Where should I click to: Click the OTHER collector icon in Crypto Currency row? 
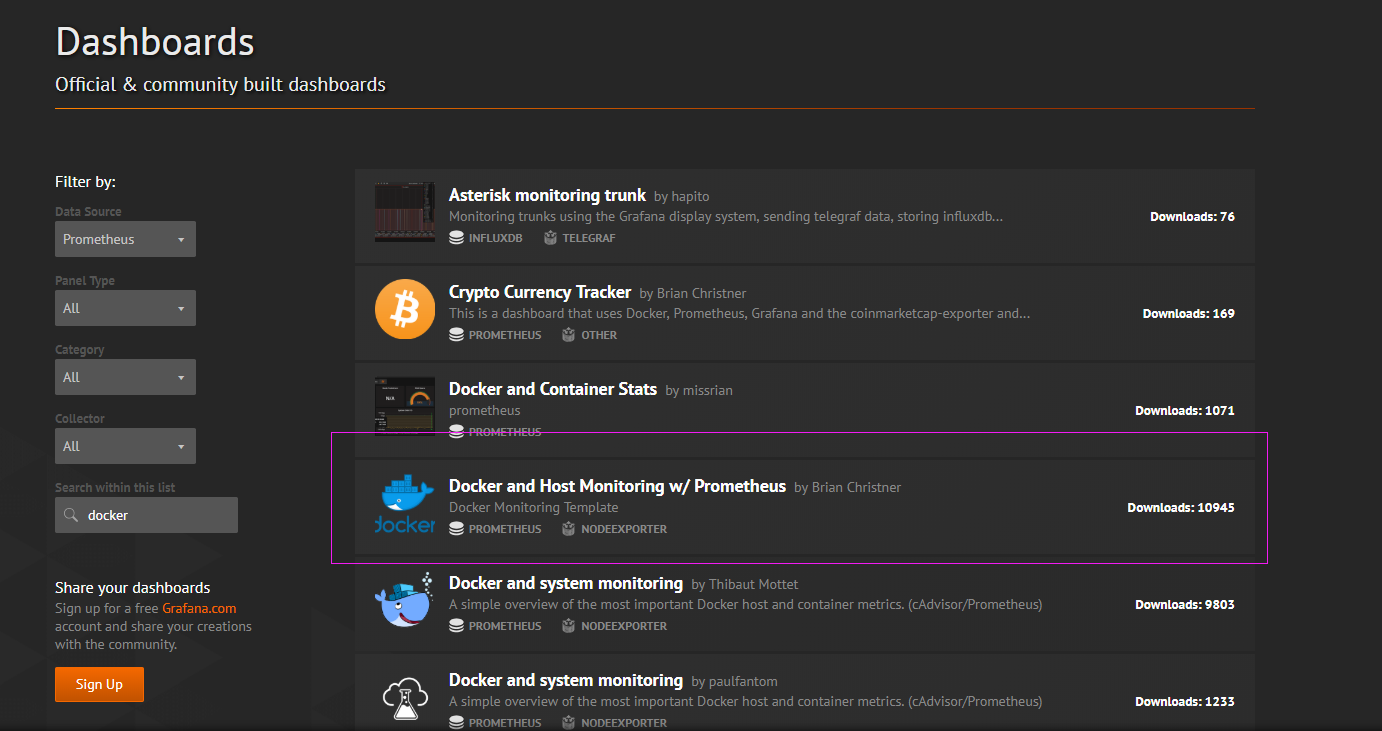pos(568,335)
